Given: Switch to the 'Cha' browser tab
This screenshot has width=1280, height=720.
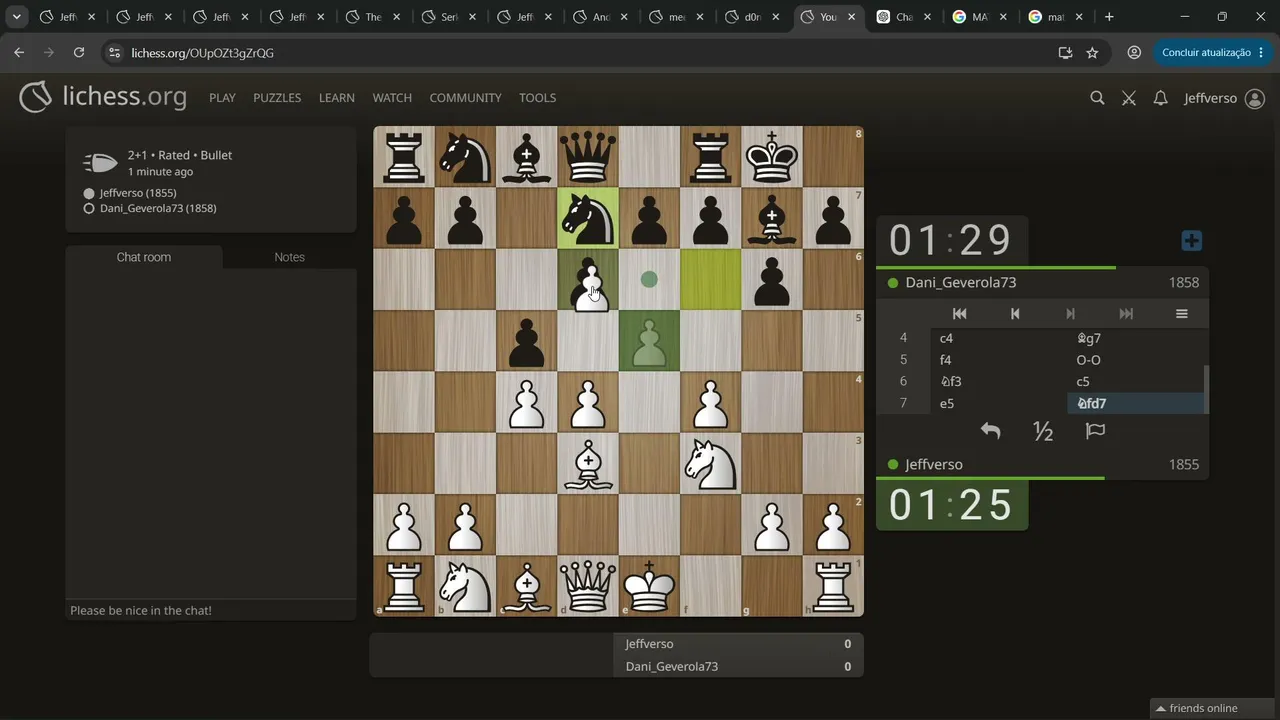Looking at the screenshot, I should pos(904,17).
